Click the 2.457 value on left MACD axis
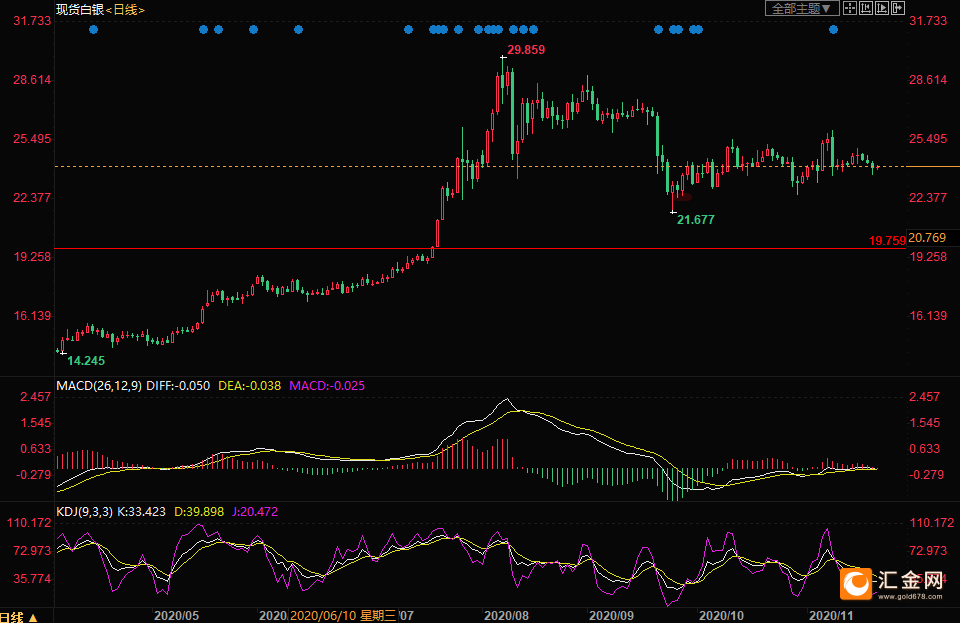 36,397
